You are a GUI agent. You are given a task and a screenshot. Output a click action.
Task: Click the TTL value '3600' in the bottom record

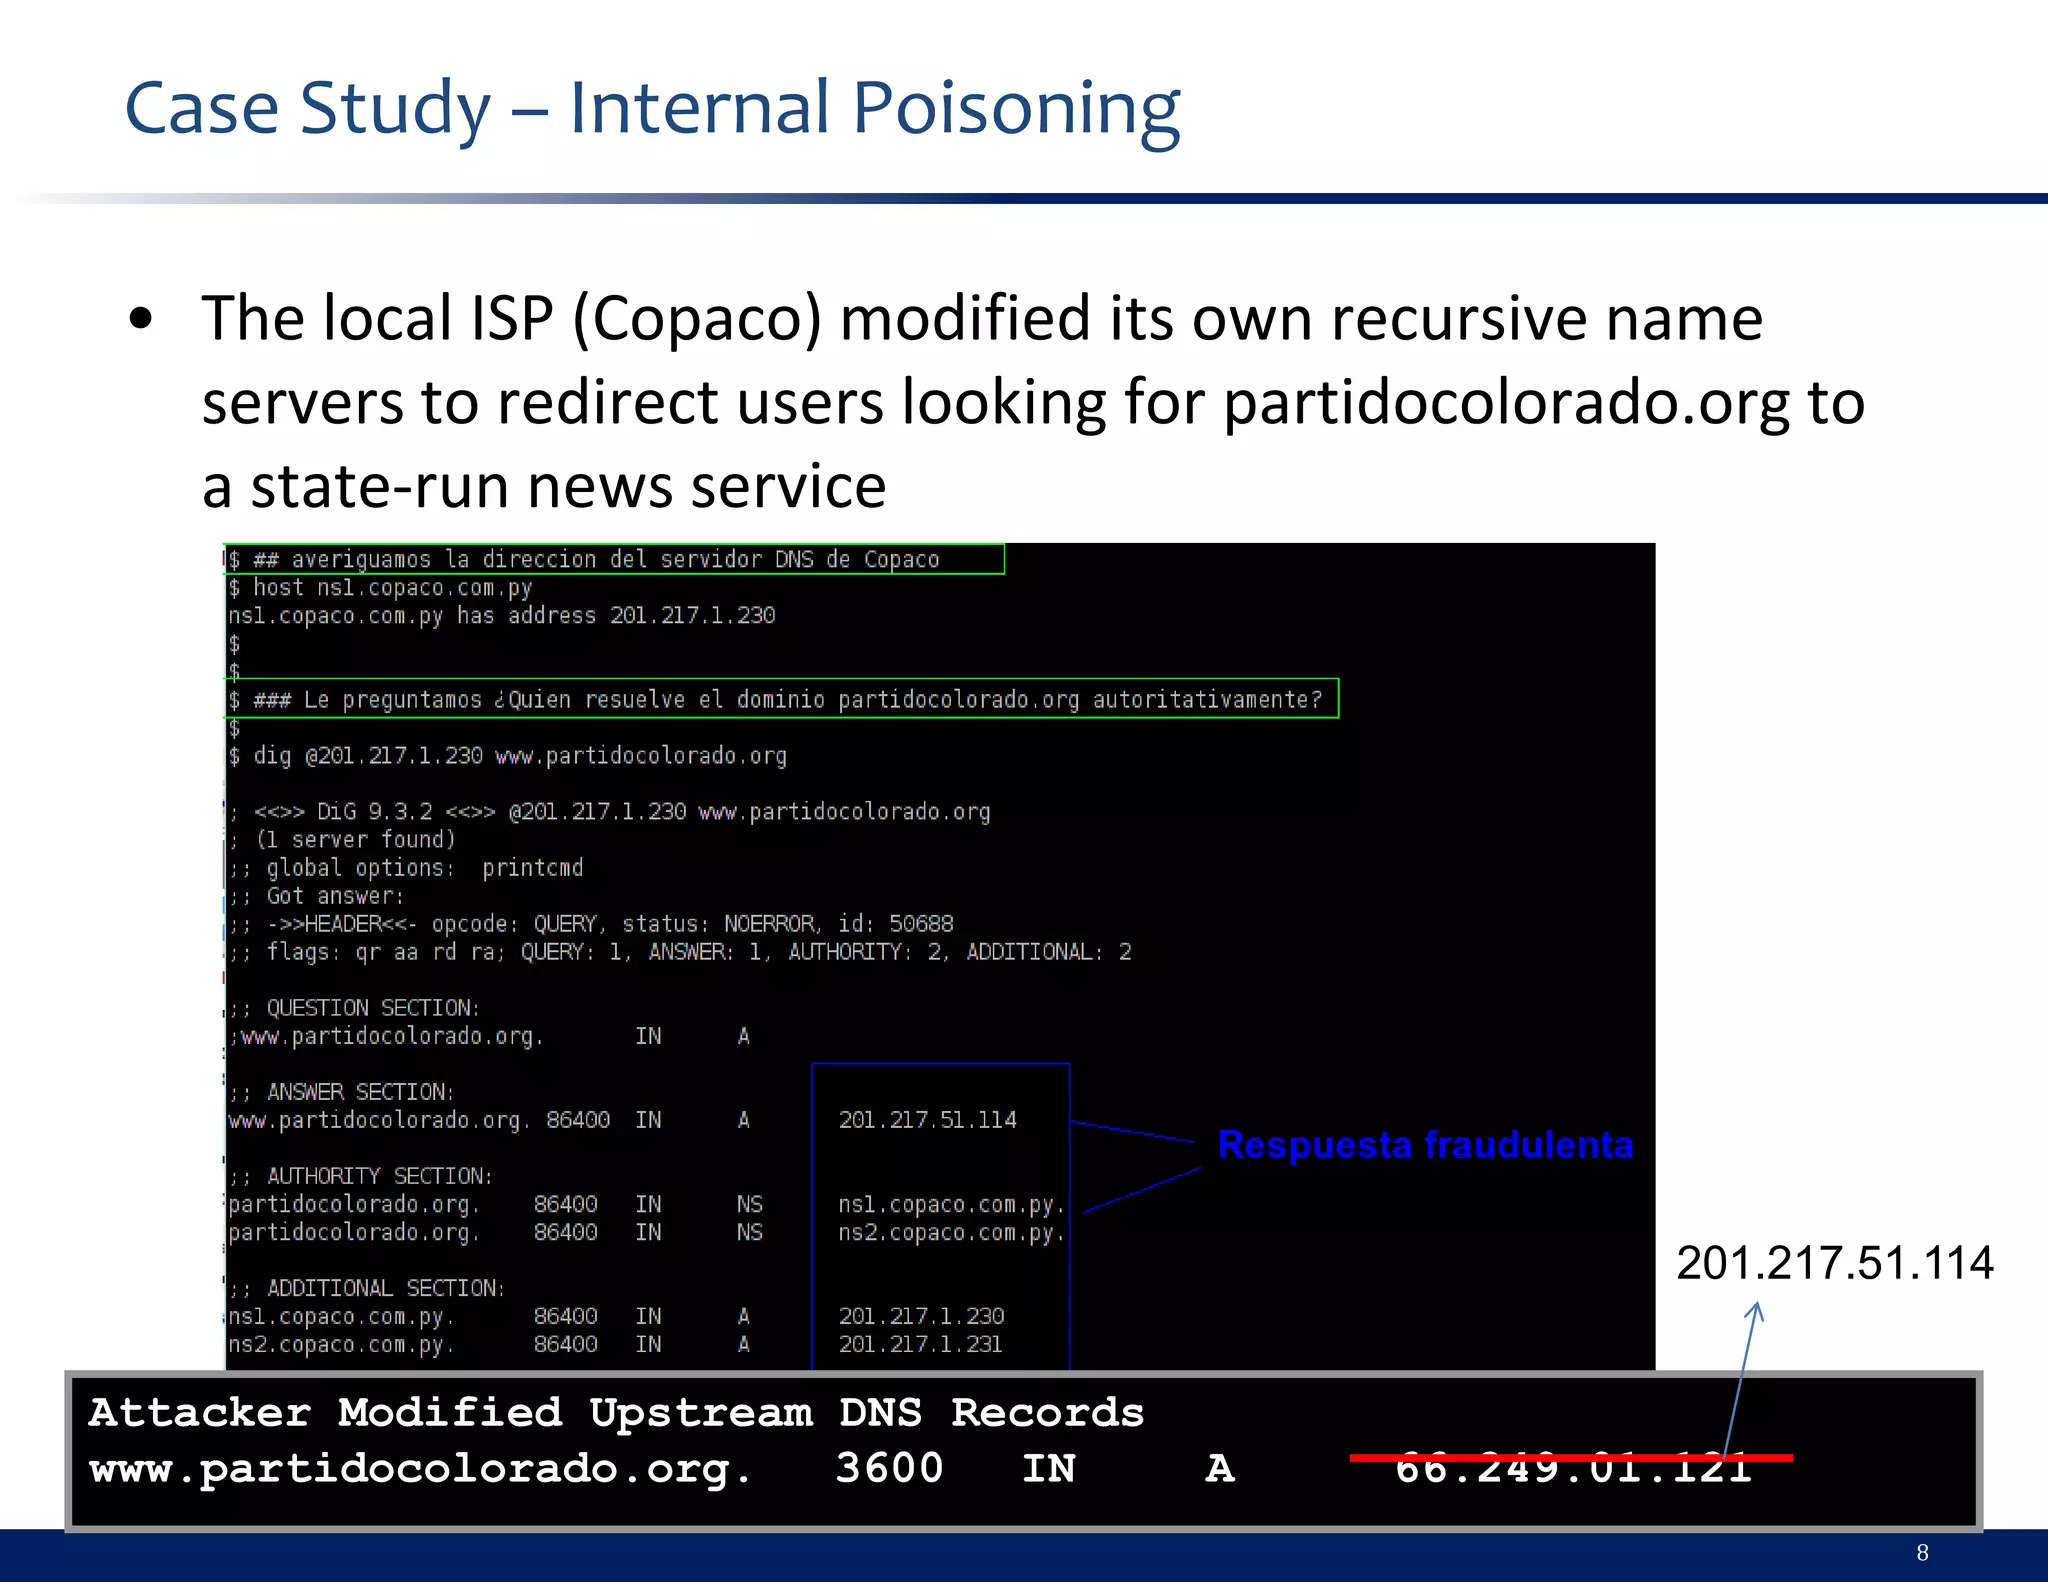coord(890,1468)
